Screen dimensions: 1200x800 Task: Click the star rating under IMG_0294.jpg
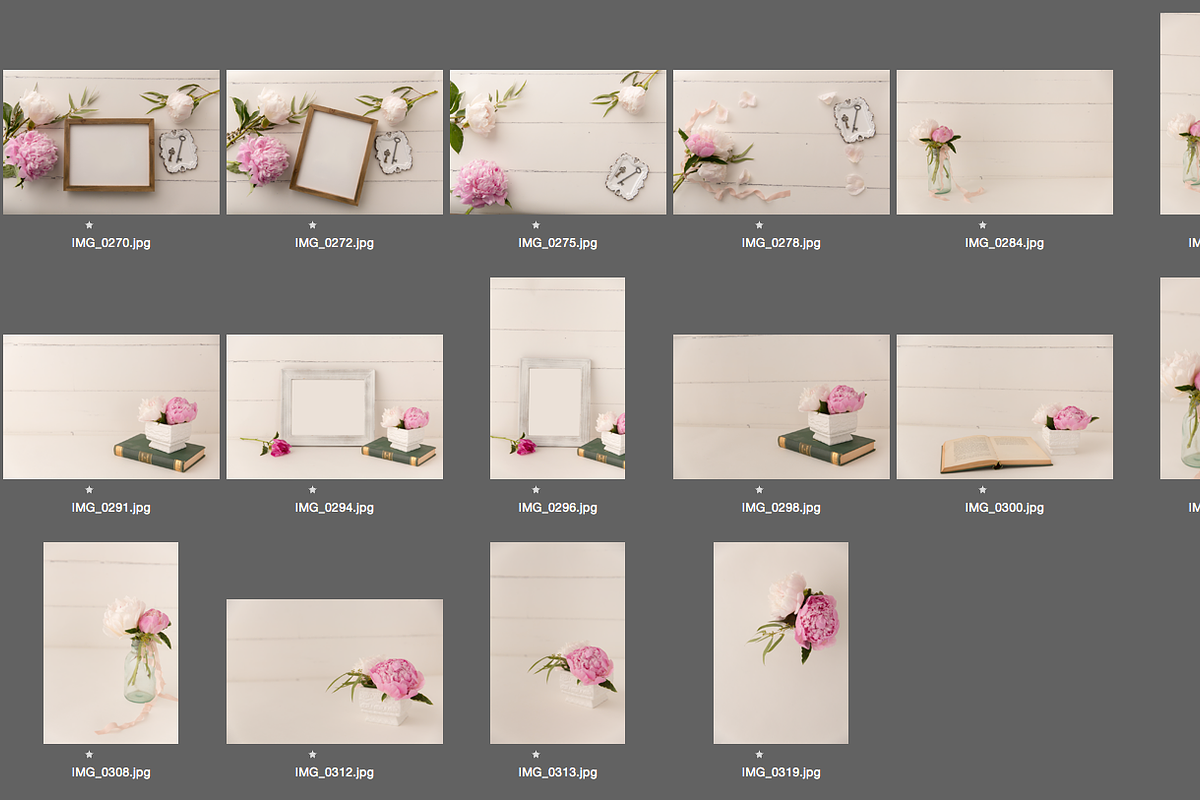(312, 490)
